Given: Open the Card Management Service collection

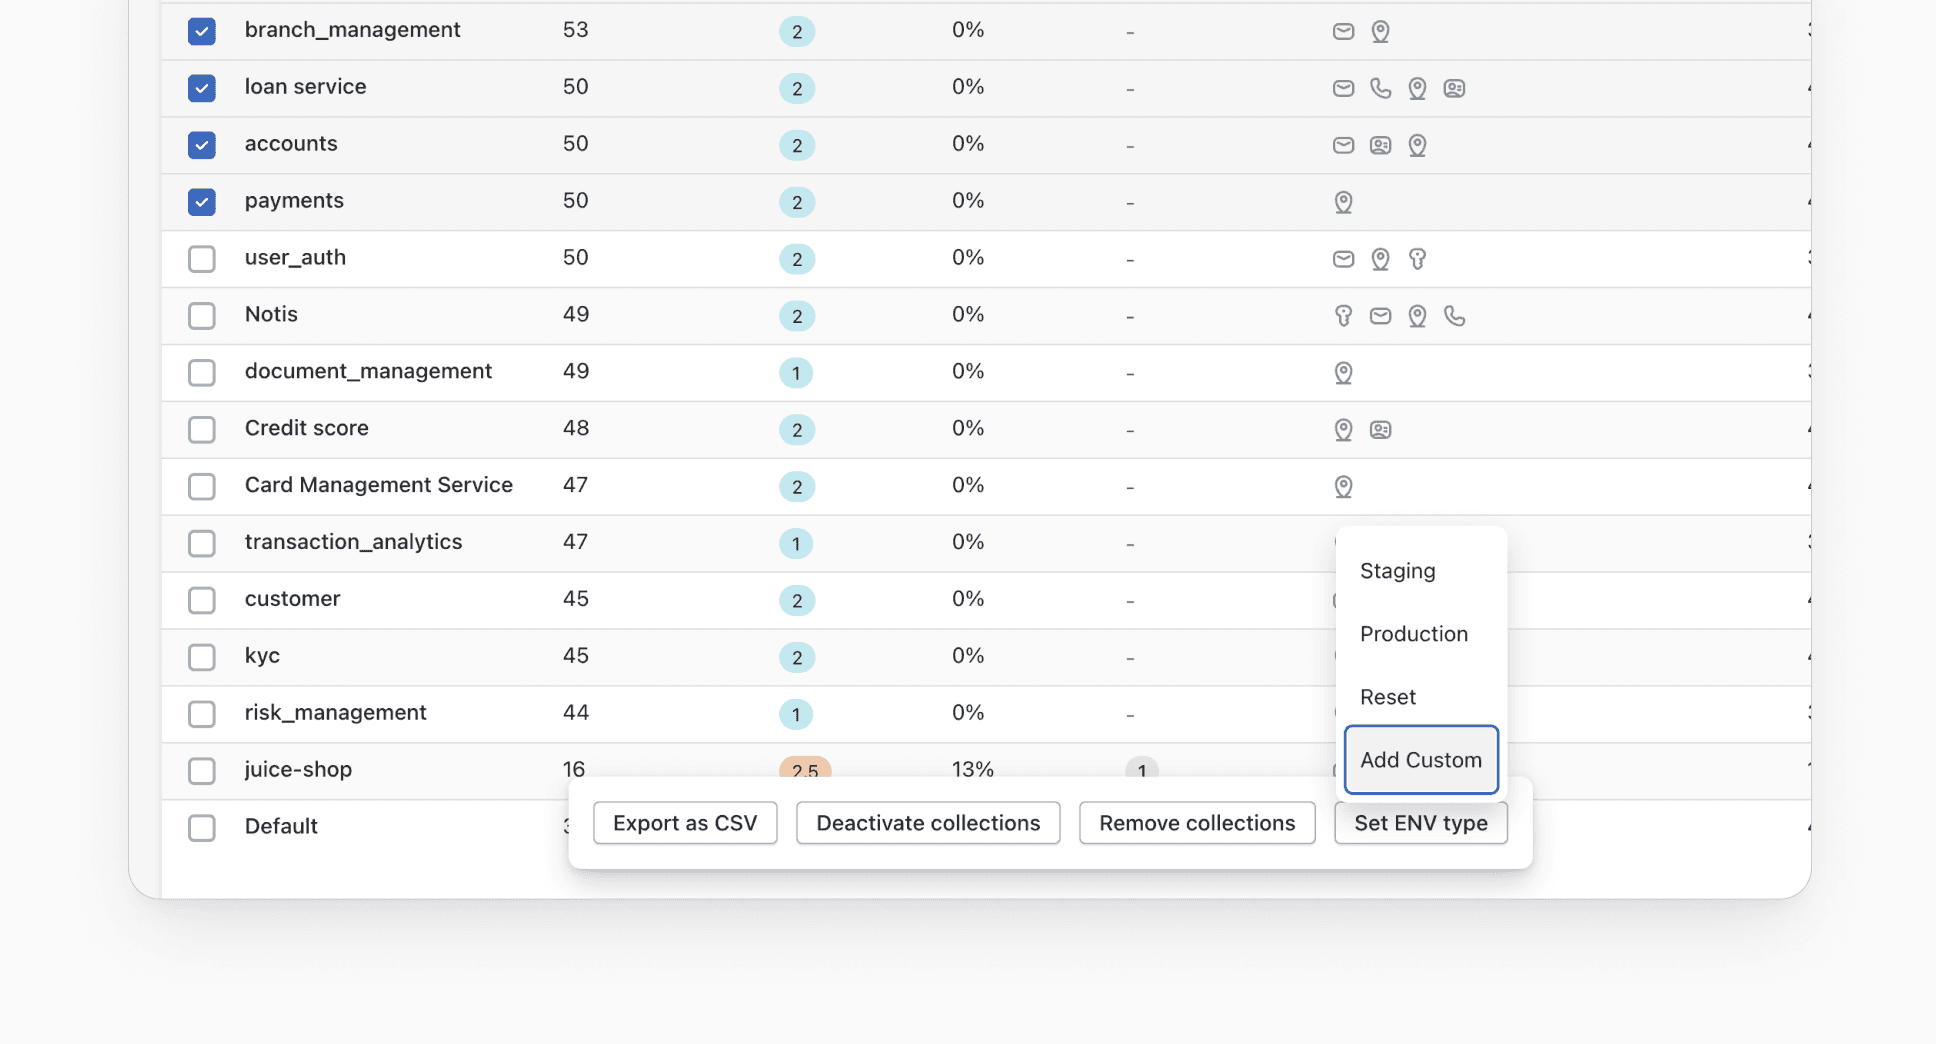Looking at the screenshot, I should pyautogui.click(x=379, y=485).
